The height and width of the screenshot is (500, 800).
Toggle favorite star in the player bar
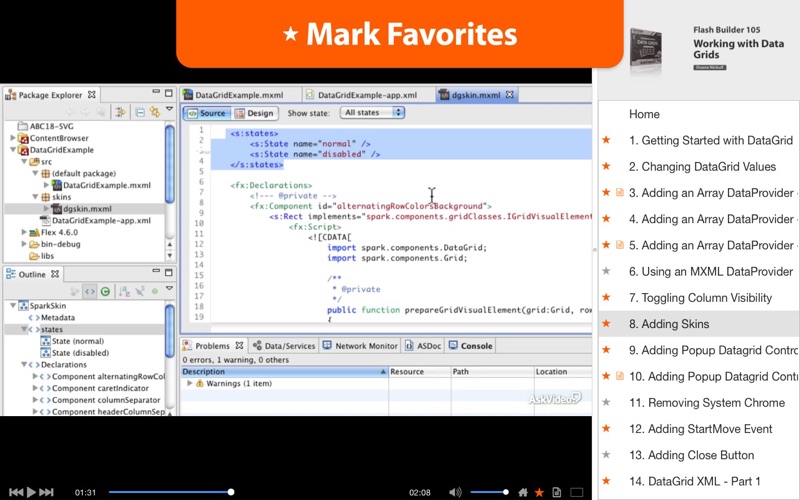(x=539, y=492)
